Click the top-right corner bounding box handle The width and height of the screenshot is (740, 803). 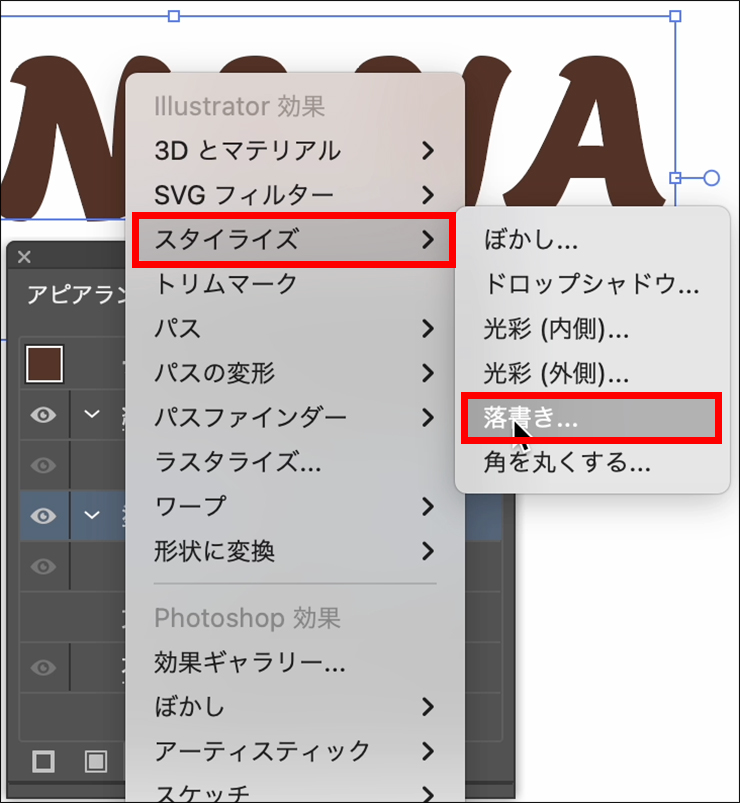(675, 16)
